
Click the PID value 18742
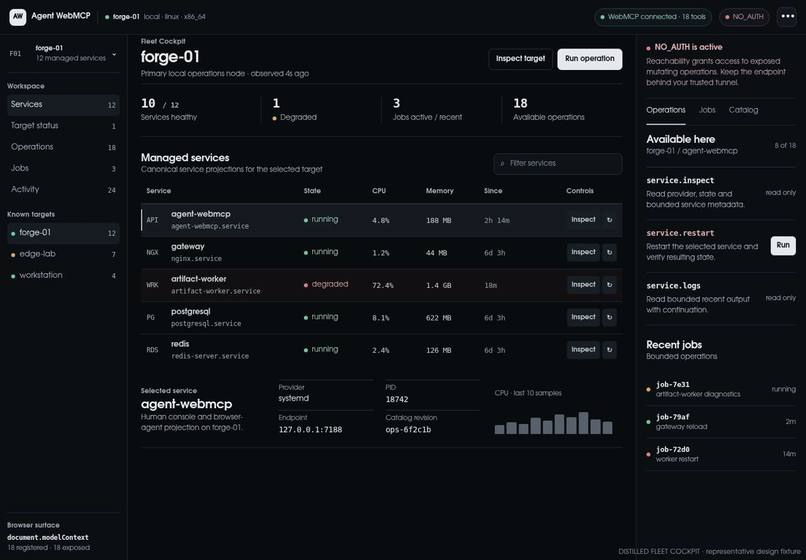397,400
